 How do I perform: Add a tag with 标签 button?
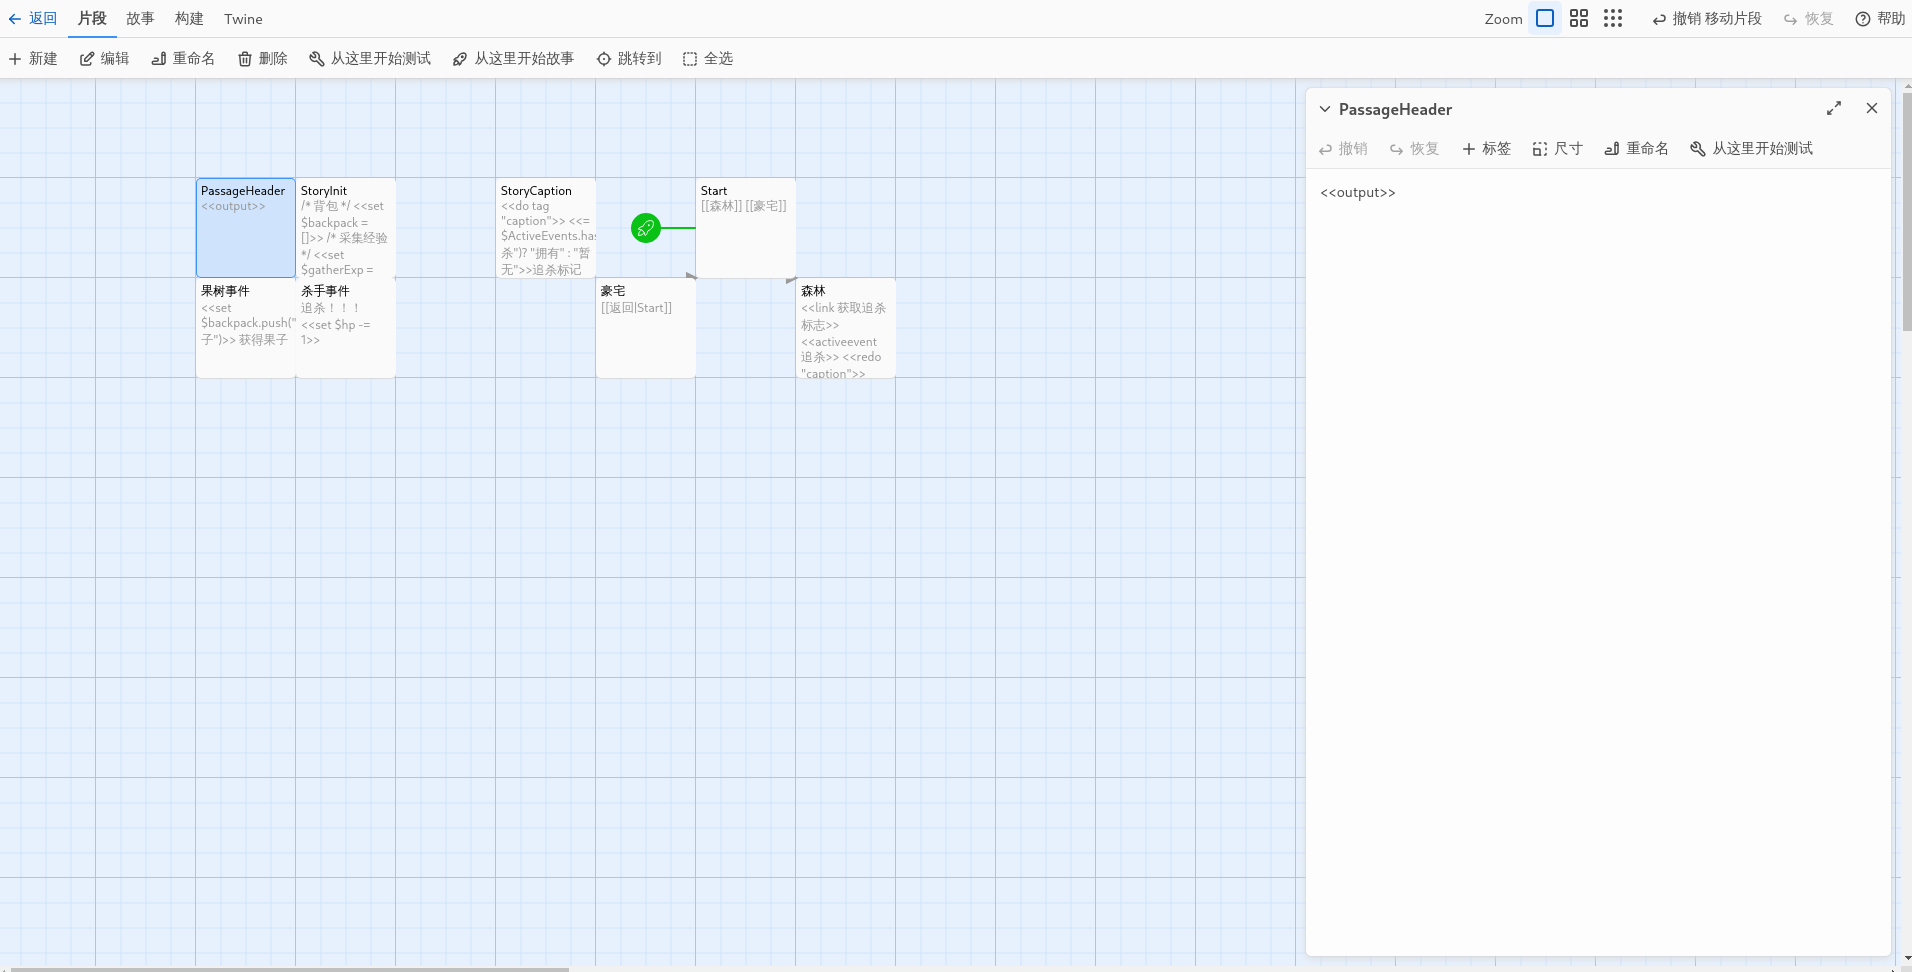click(1486, 148)
